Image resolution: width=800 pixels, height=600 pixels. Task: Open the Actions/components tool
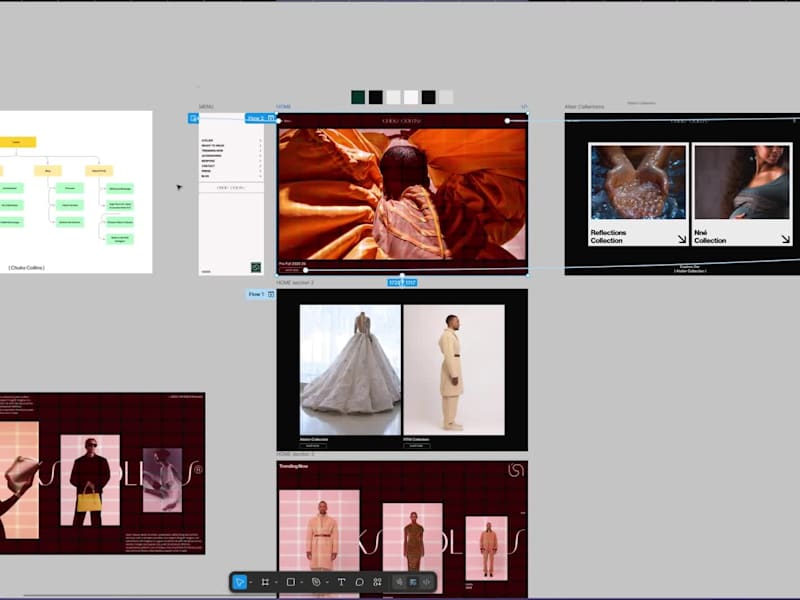coord(377,581)
